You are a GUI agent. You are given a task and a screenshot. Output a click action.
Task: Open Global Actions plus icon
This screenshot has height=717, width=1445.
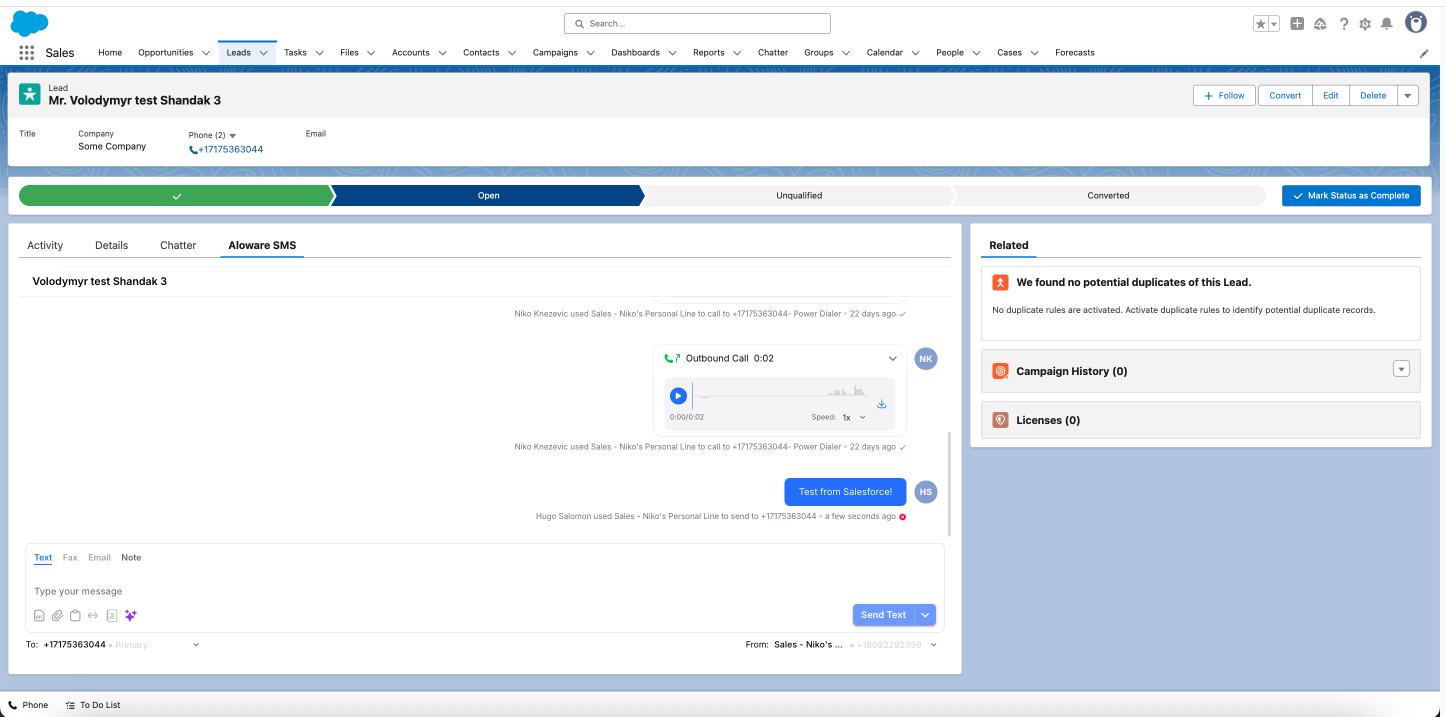(x=1297, y=23)
